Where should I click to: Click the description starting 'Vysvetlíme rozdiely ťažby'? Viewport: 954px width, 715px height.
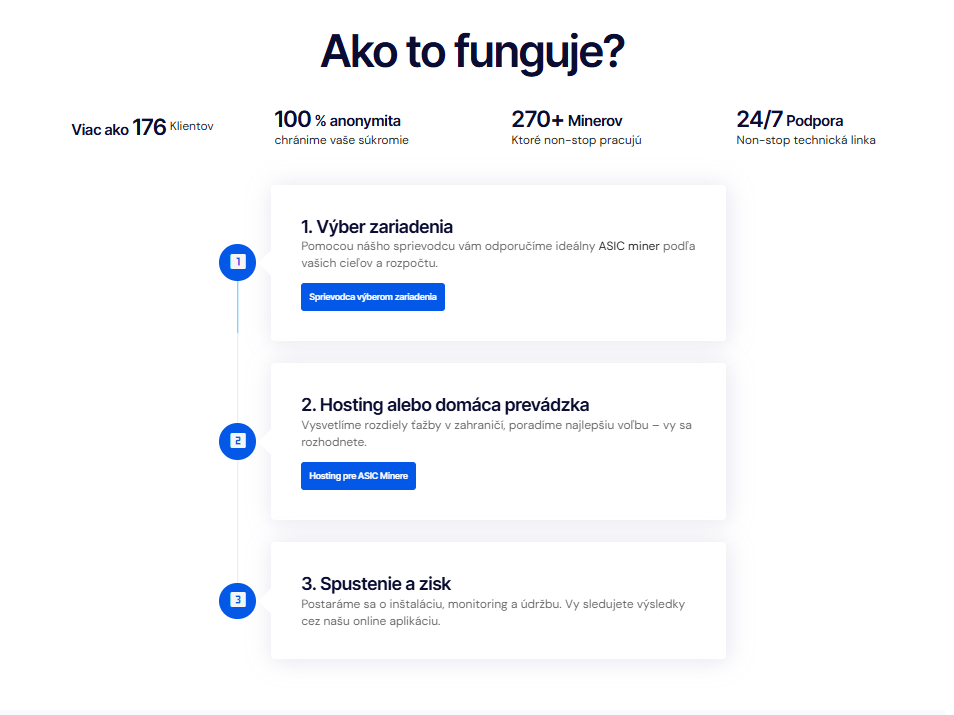point(496,433)
